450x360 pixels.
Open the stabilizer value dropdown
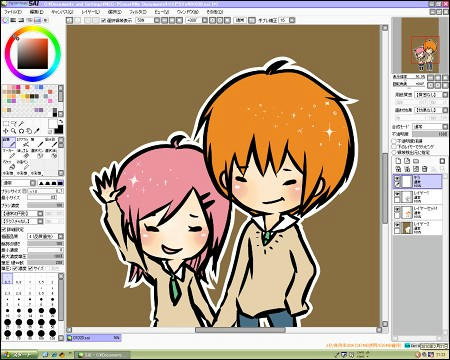point(287,20)
